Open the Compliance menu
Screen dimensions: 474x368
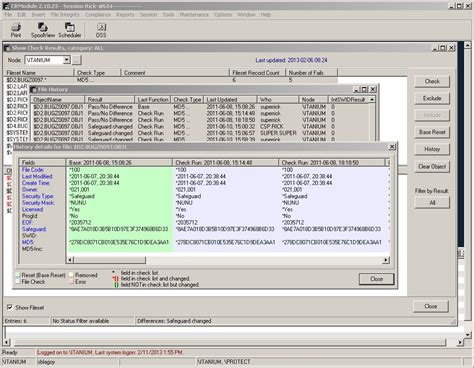pyautogui.click(x=98, y=15)
